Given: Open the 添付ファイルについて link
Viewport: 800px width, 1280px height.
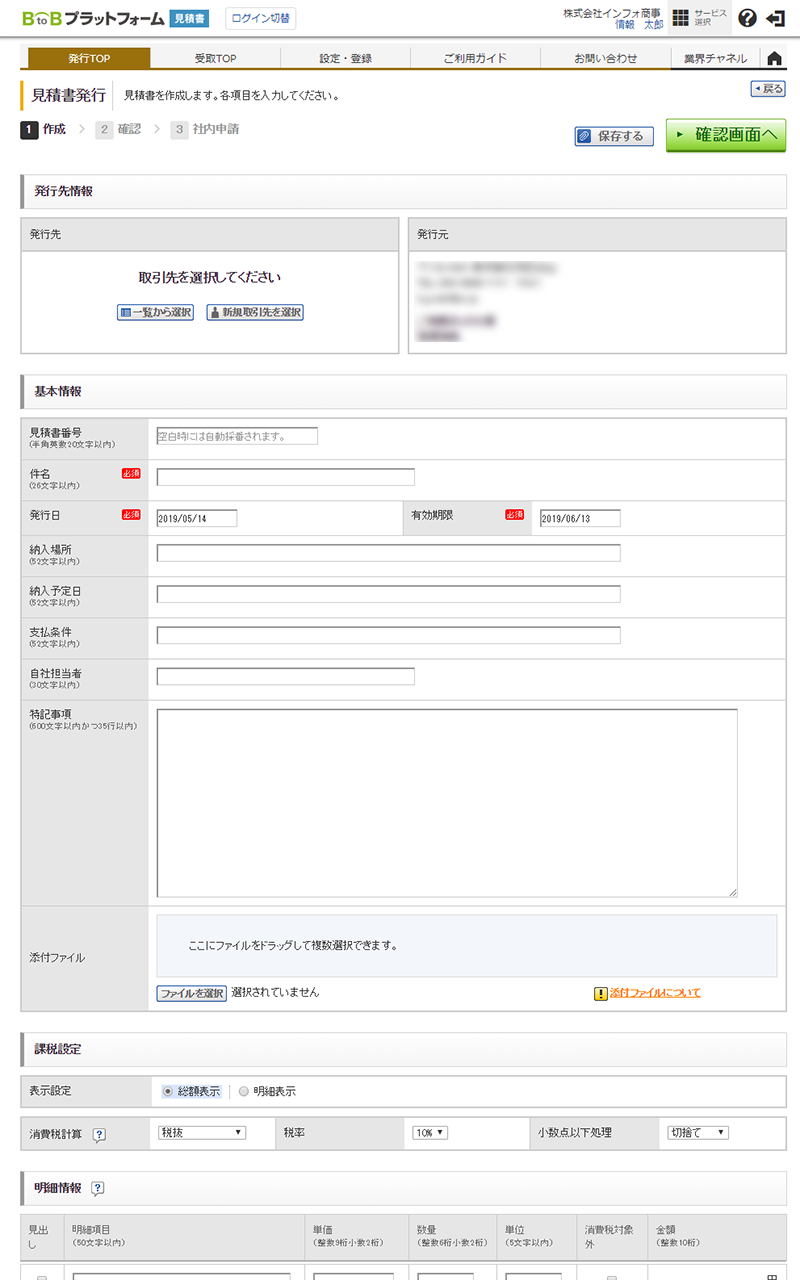Looking at the screenshot, I should [655, 993].
